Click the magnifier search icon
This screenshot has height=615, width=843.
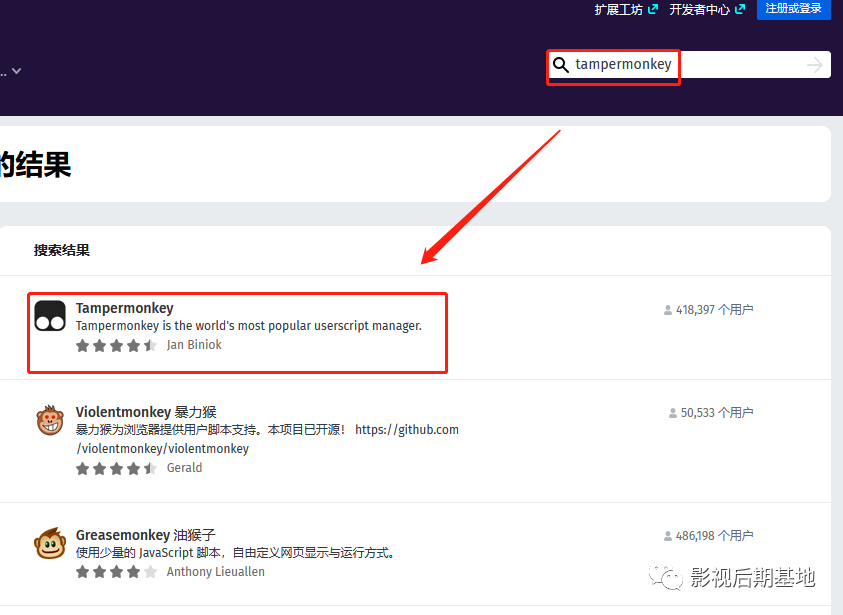[x=560, y=65]
